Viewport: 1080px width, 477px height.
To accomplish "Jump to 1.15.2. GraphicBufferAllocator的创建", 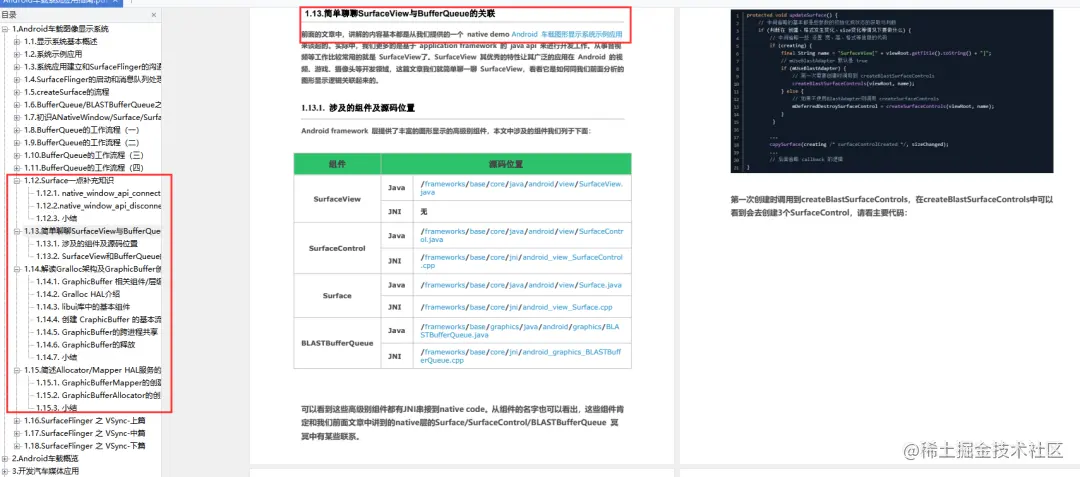I will [98, 395].
